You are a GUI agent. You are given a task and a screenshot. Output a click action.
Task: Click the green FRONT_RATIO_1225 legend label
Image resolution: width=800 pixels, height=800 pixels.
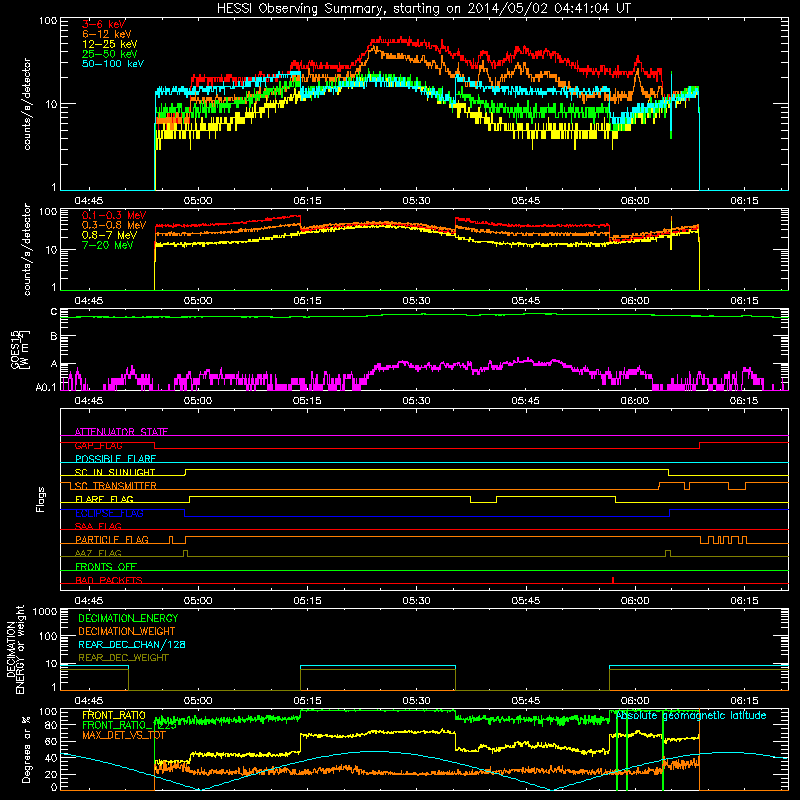pyautogui.click(x=129, y=725)
